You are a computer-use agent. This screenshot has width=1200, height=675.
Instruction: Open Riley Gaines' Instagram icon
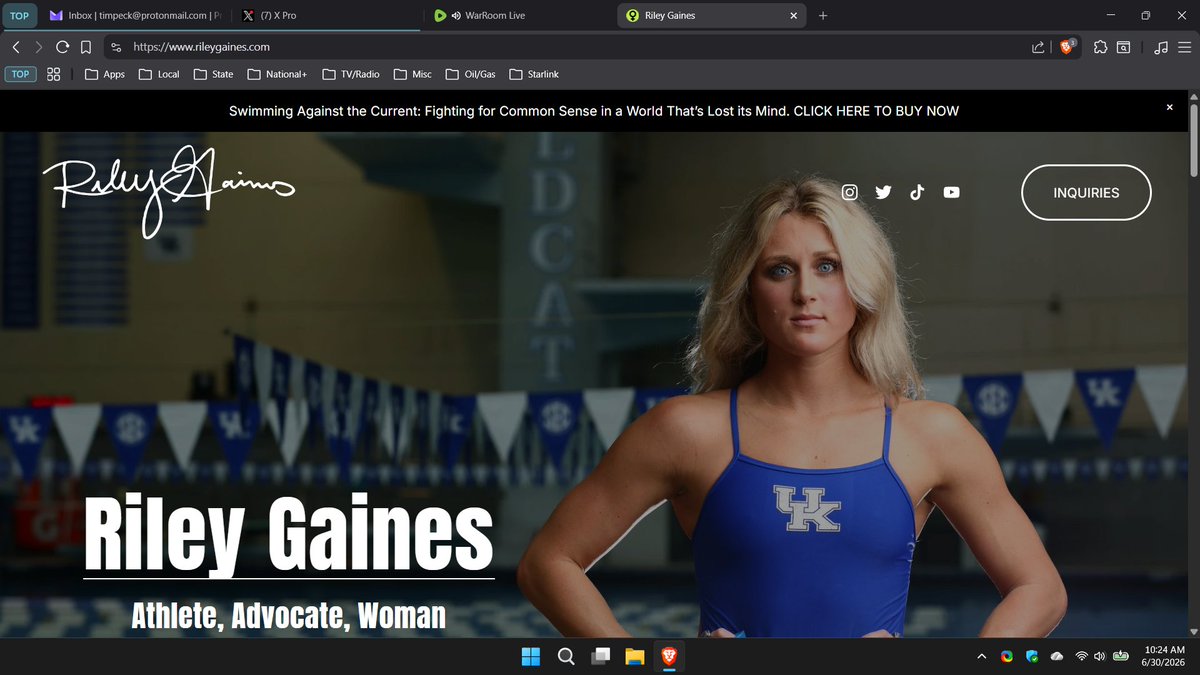(850, 192)
